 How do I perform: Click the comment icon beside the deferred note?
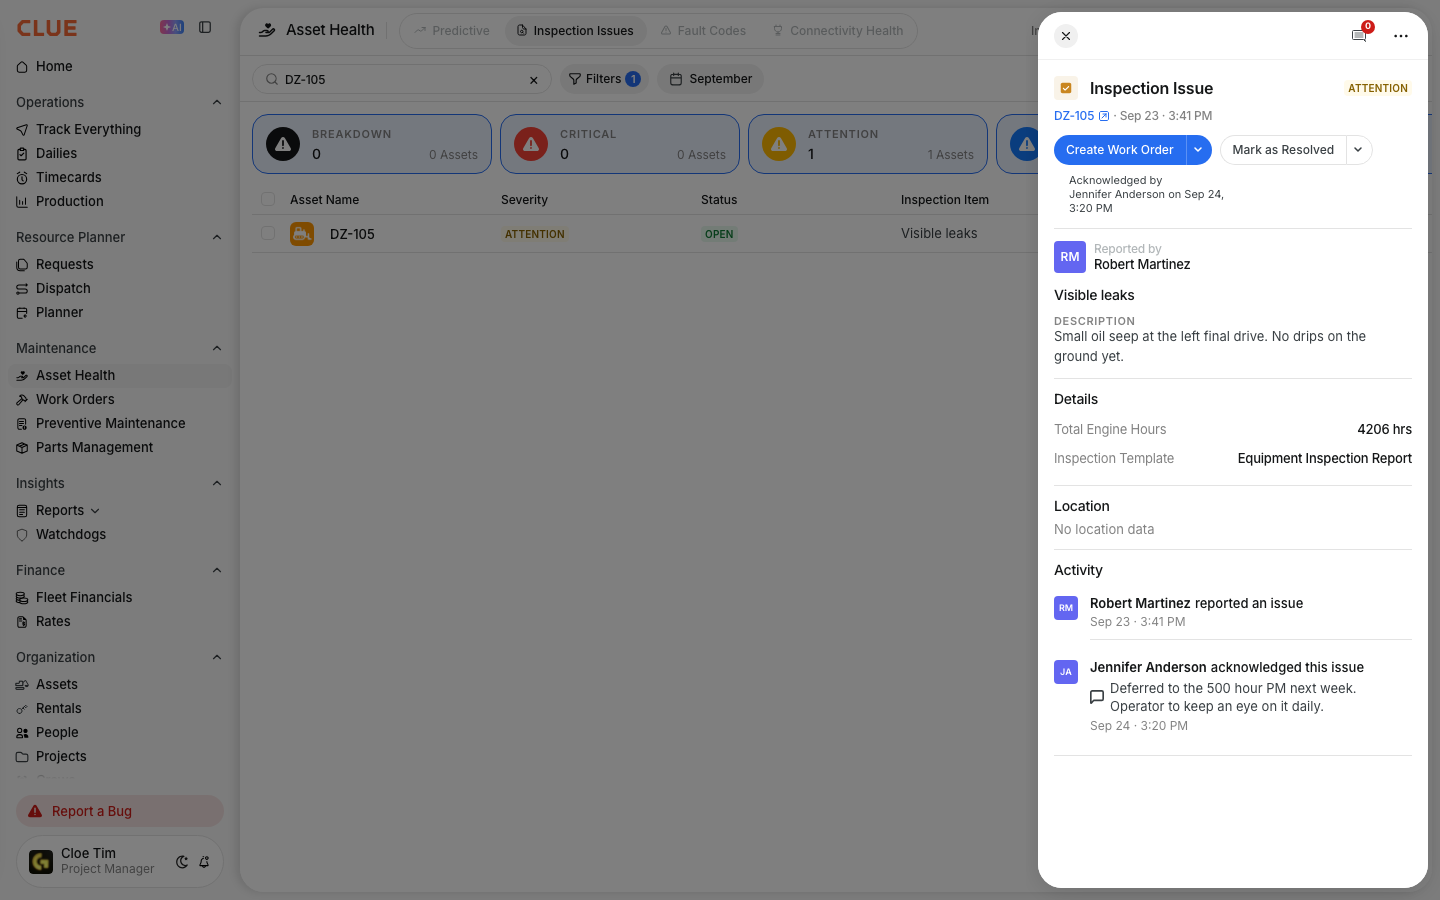(x=1097, y=697)
